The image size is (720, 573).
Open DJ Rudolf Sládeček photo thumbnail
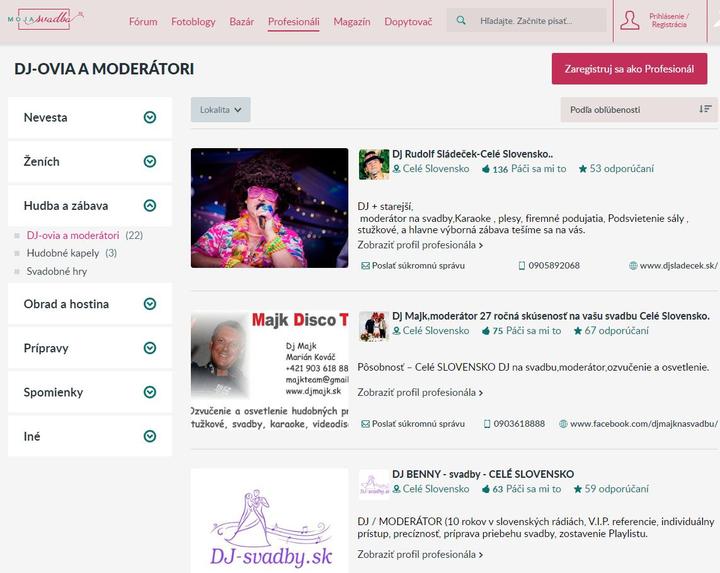tap(269, 208)
